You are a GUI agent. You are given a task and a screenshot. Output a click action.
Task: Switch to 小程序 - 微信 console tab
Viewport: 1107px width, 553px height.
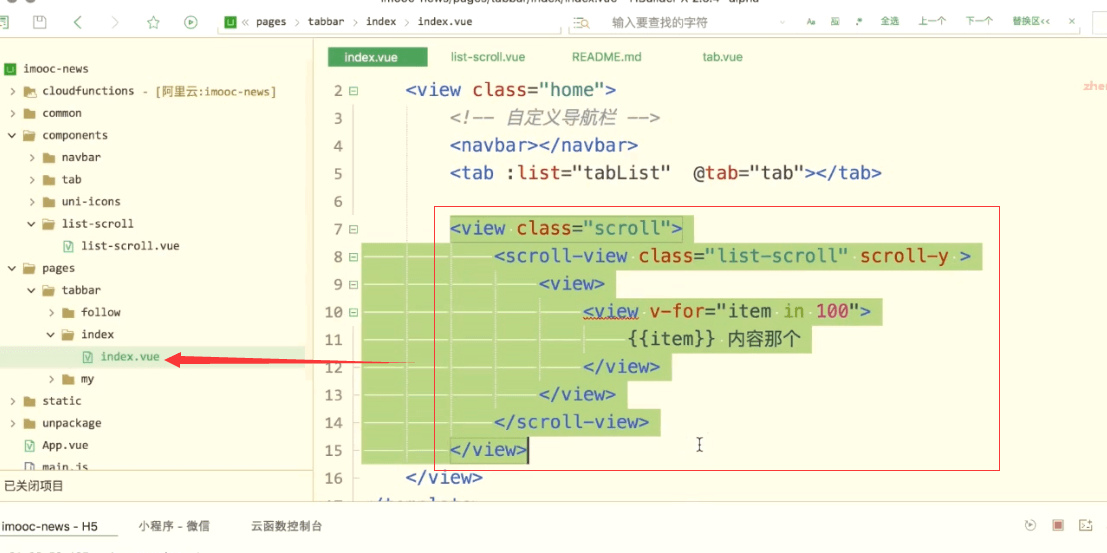click(x=174, y=526)
